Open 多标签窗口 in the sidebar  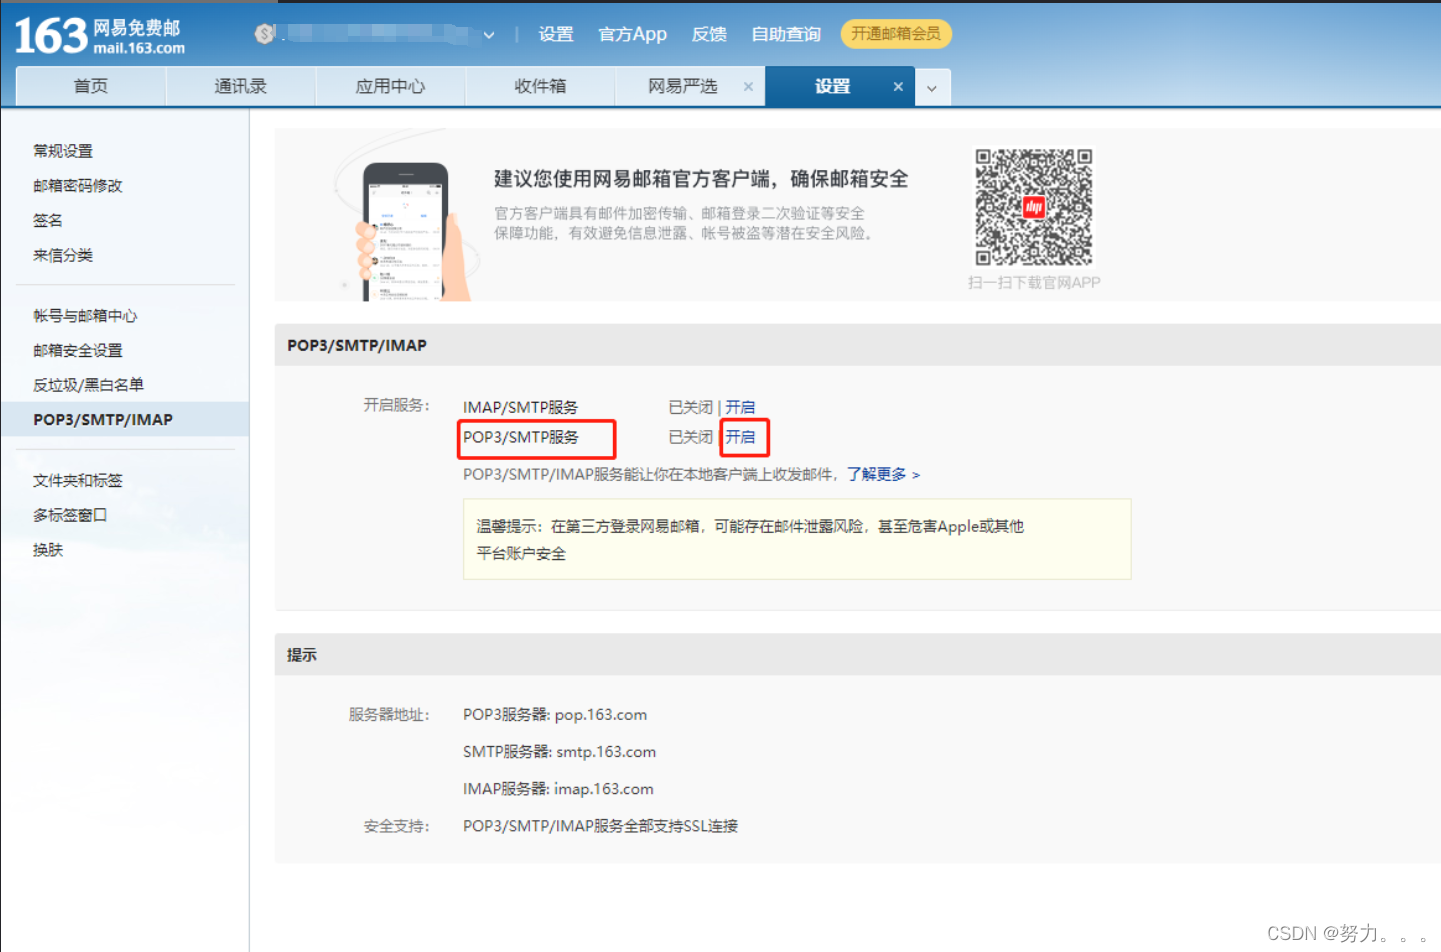[x=70, y=515]
